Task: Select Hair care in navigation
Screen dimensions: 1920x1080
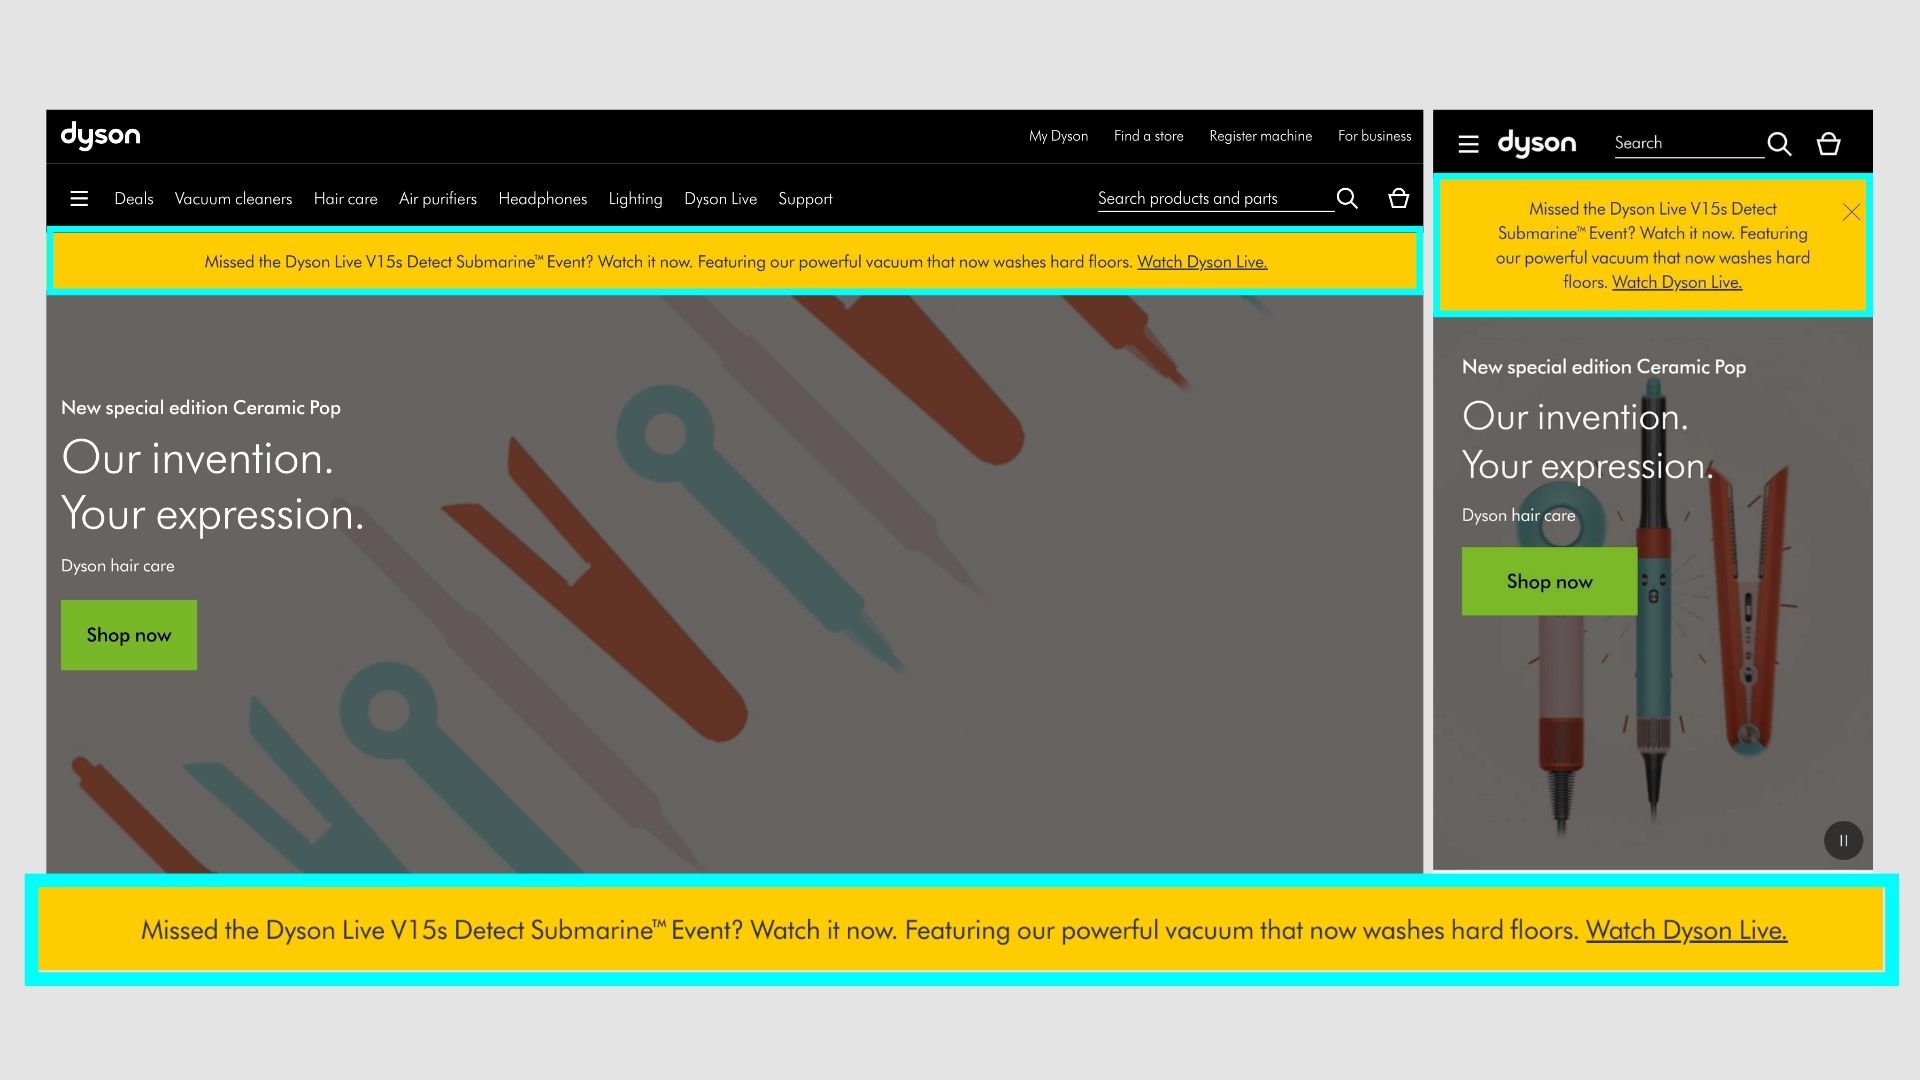Action: [x=346, y=199]
